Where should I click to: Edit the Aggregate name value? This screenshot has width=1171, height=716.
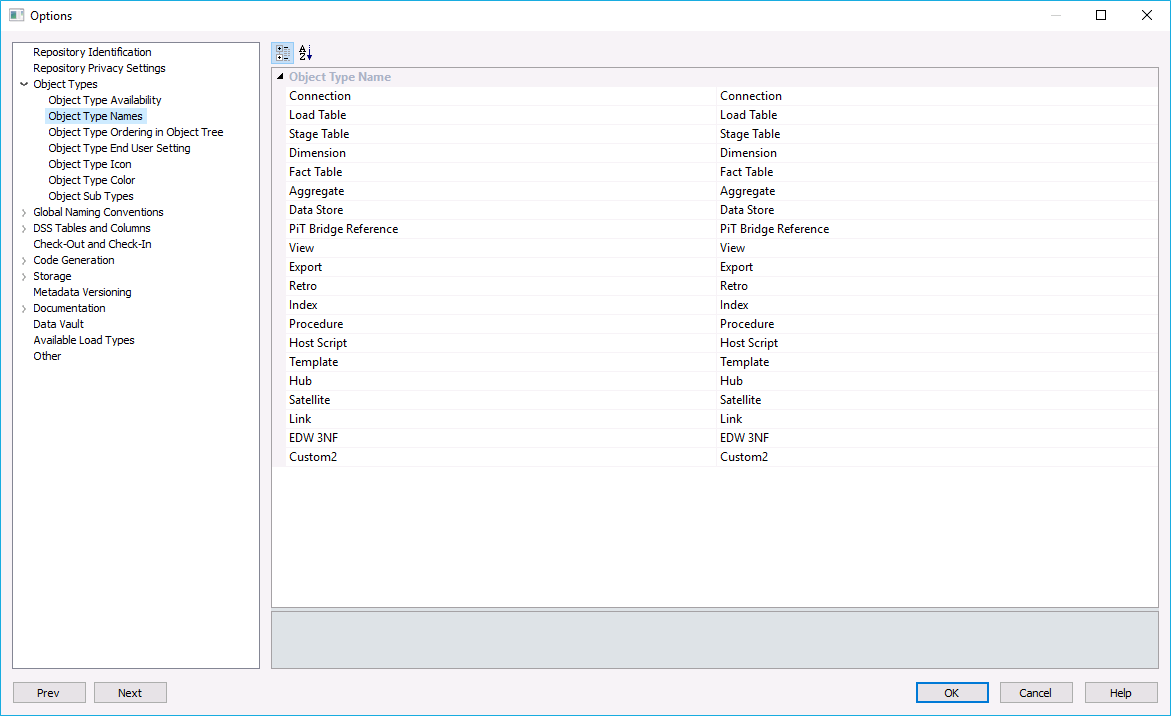(x=937, y=191)
